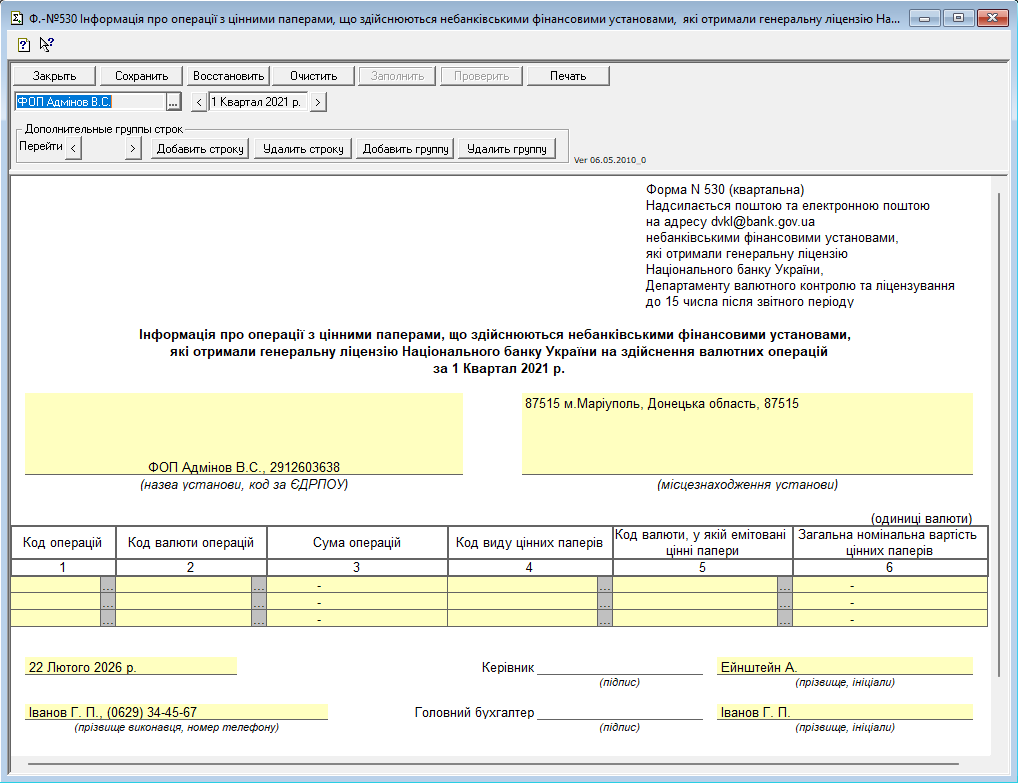Image resolution: width=1018 pixels, height=783 pixels.
Task: Go to the previous quarter period
Action: point(199,102)
